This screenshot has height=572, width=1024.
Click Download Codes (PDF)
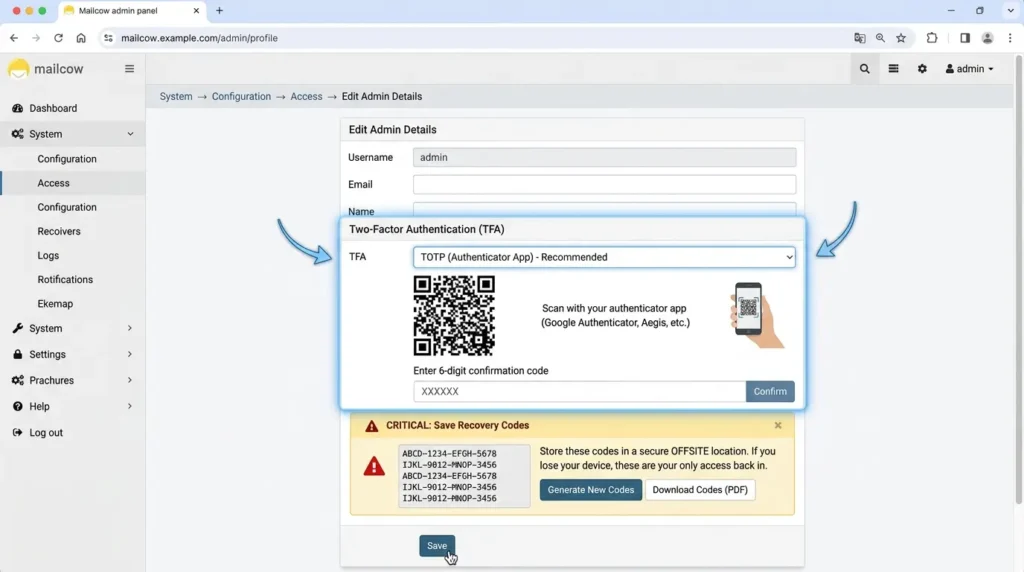coord(700,490)
